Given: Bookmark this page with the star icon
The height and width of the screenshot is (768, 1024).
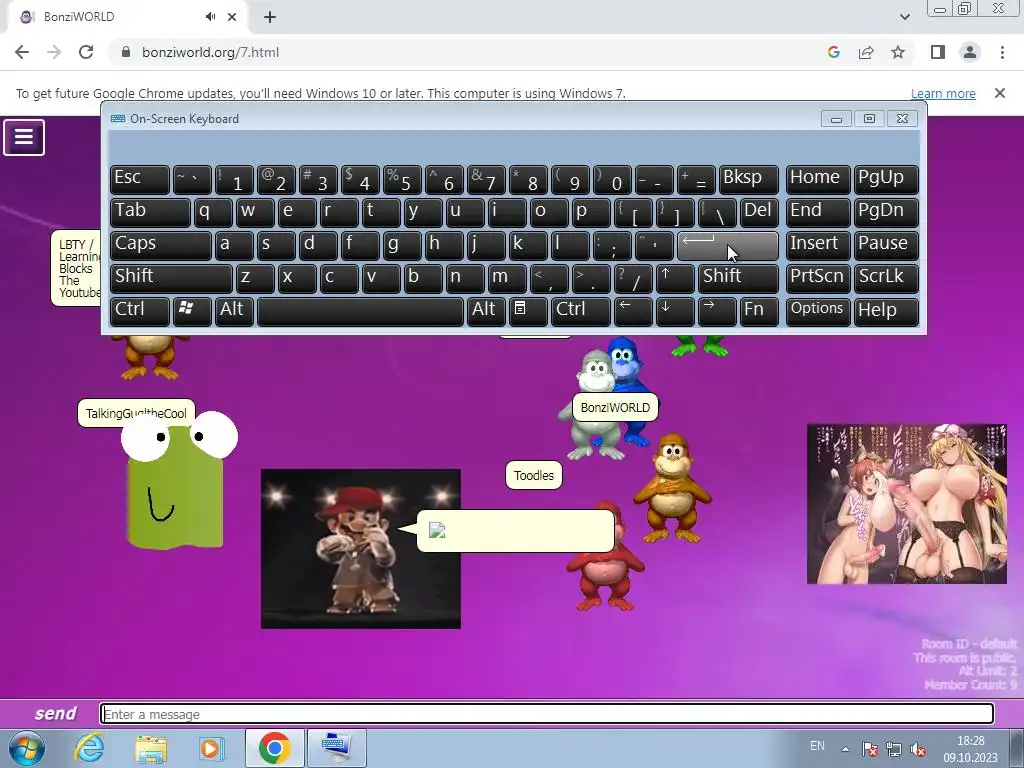Looking at the screenshot, I should coord(898,52).
